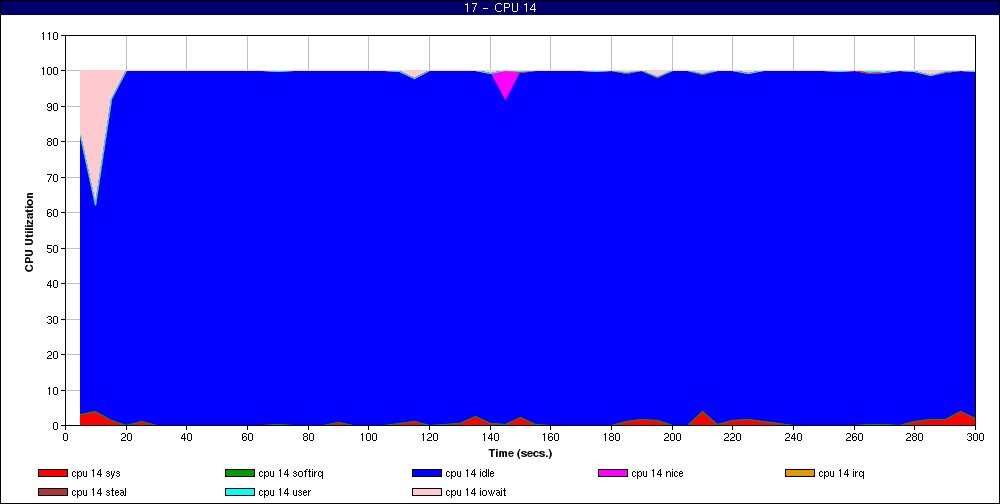Click the 140 tick label on time axis
The image size is (1000, 504).
490,437
